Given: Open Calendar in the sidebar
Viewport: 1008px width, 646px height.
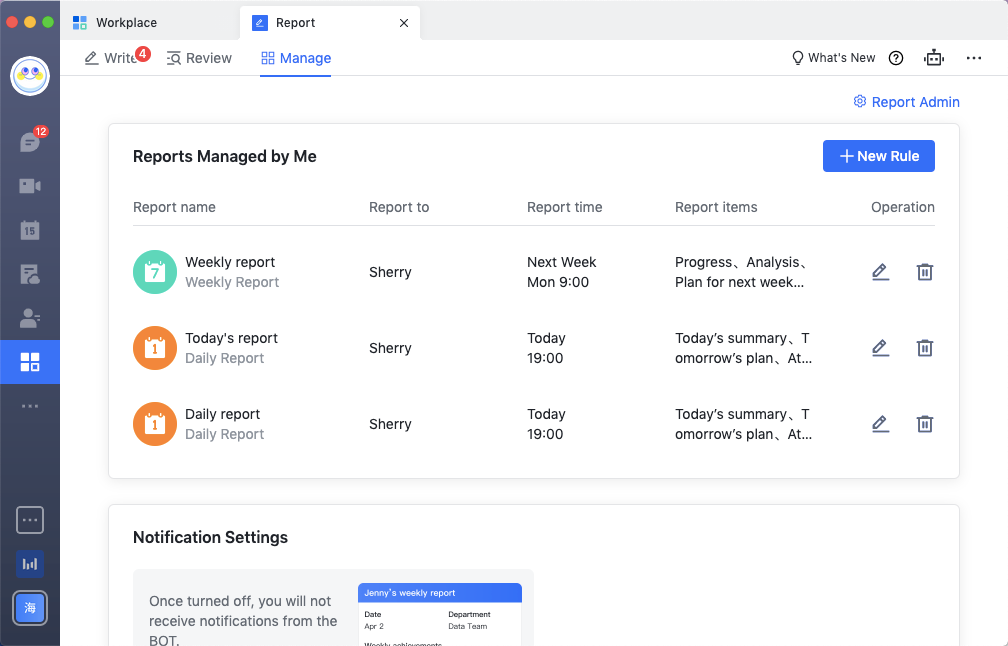Looking at the screenshot, I should coord(30,229).
